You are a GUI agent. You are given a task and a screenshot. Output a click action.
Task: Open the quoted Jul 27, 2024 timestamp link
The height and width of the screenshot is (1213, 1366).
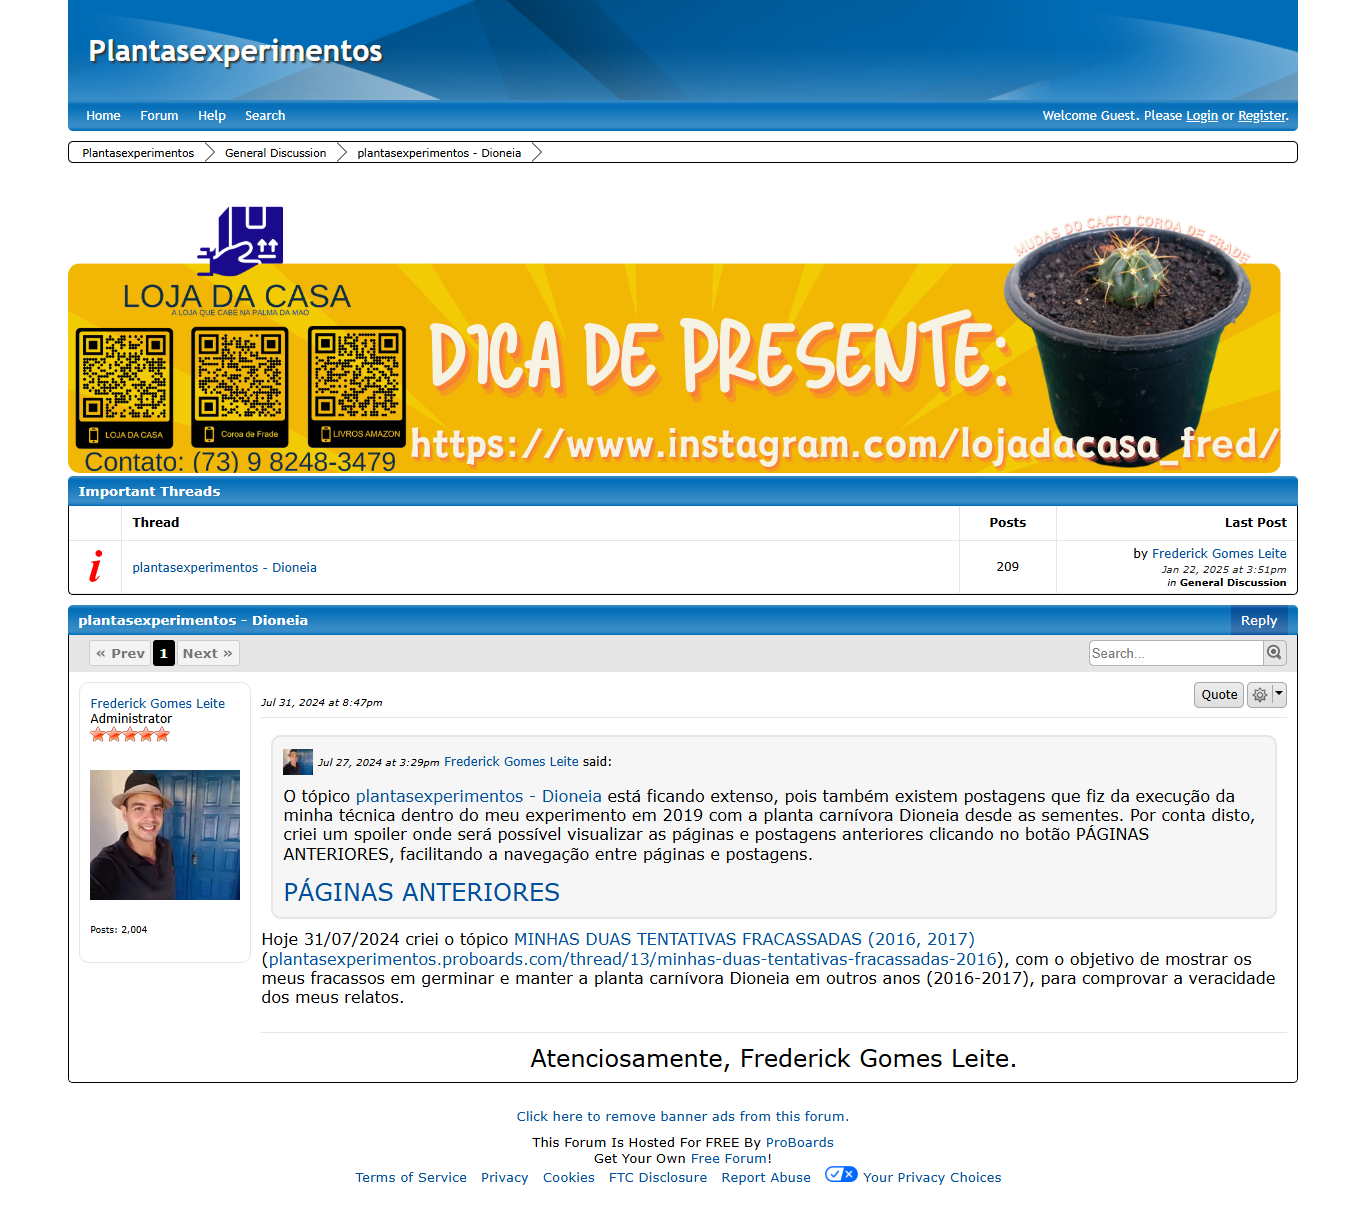[x=378, y=762]
